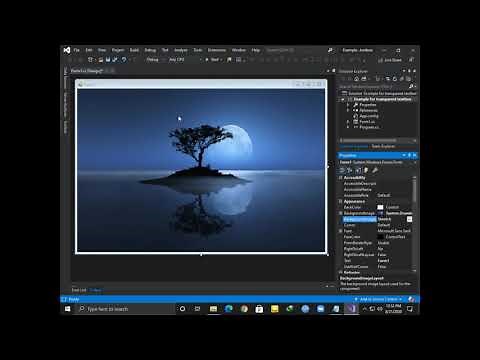The height and width of the screenshot is (360, 480).
Task: Click the ForeColor black color swatch
Action: [380, 237]
